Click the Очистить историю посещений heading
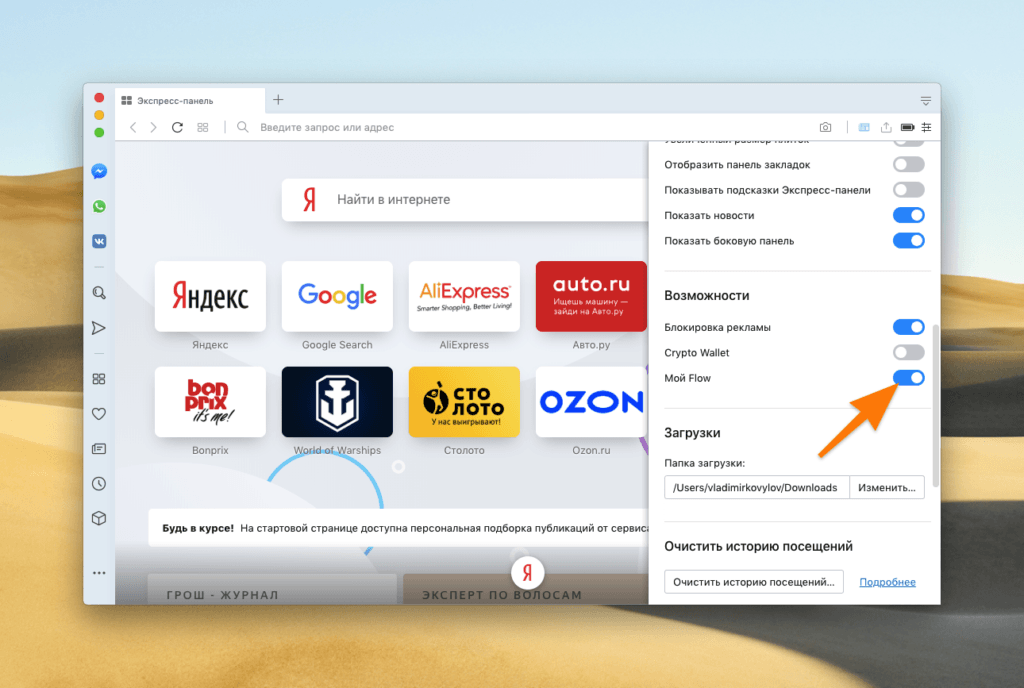This screenshot has width=1024, height=688. (x=758, y=546)
